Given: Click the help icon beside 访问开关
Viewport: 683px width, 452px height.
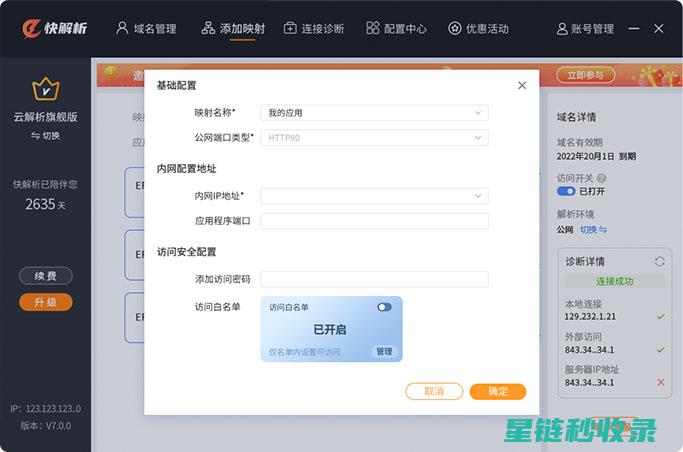Looking at the screenshot, I should click(601, 178).
